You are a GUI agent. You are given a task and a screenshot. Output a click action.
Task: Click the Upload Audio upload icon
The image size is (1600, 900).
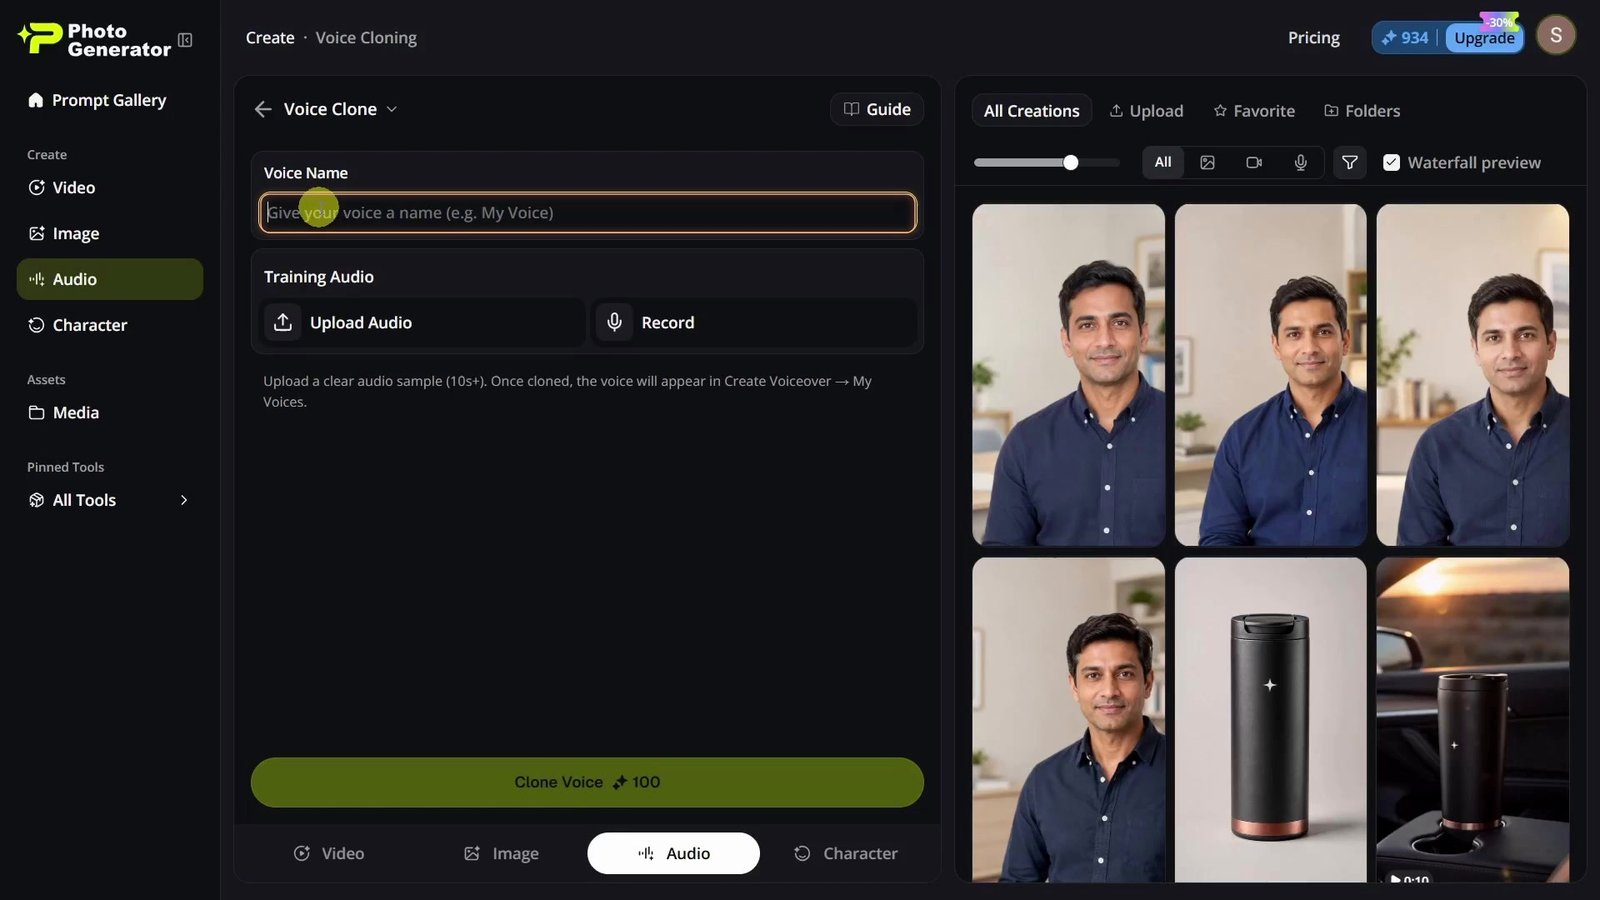tap(283, 322)
